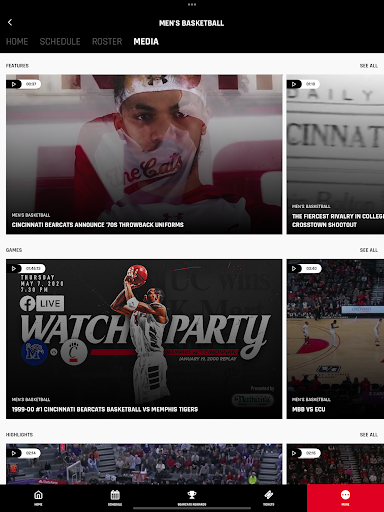Switch to the SCHEDULE tab at top
The image size is (384, 512).
60,42
